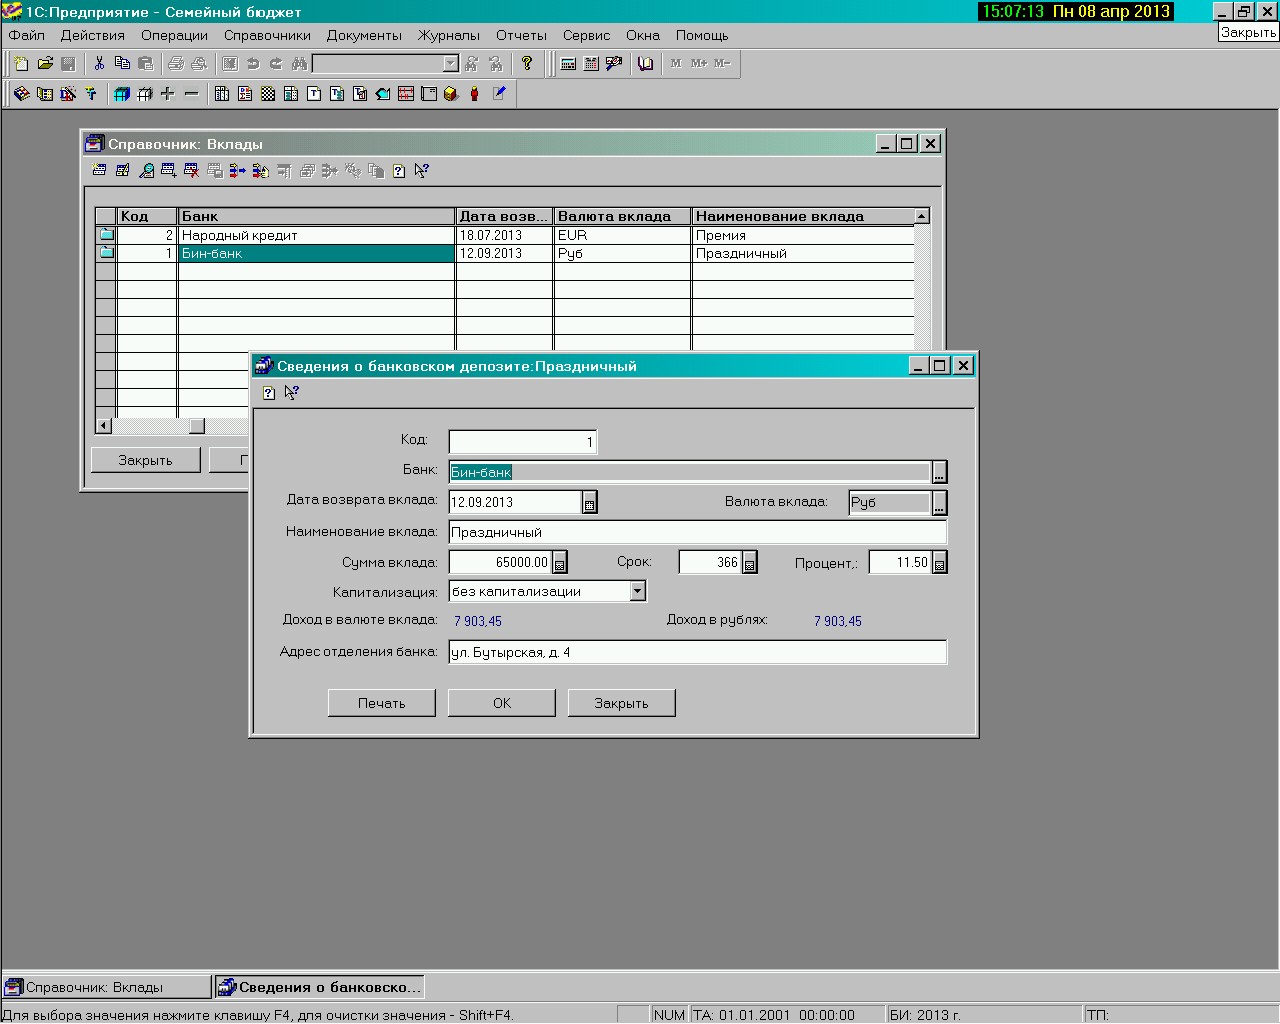Click the magnifier View icon in Вклады toolbar
The width and height of the screenshot is (1280, 1024).
pyautogui.click(x=146, y=171)
